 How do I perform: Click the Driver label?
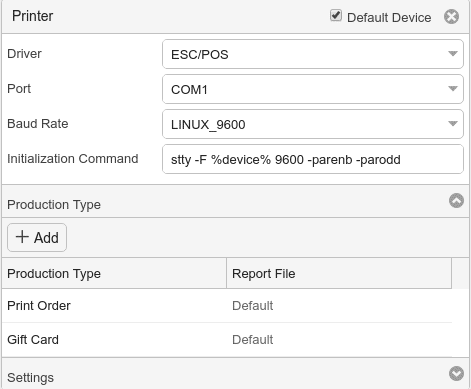coord(24,54)
